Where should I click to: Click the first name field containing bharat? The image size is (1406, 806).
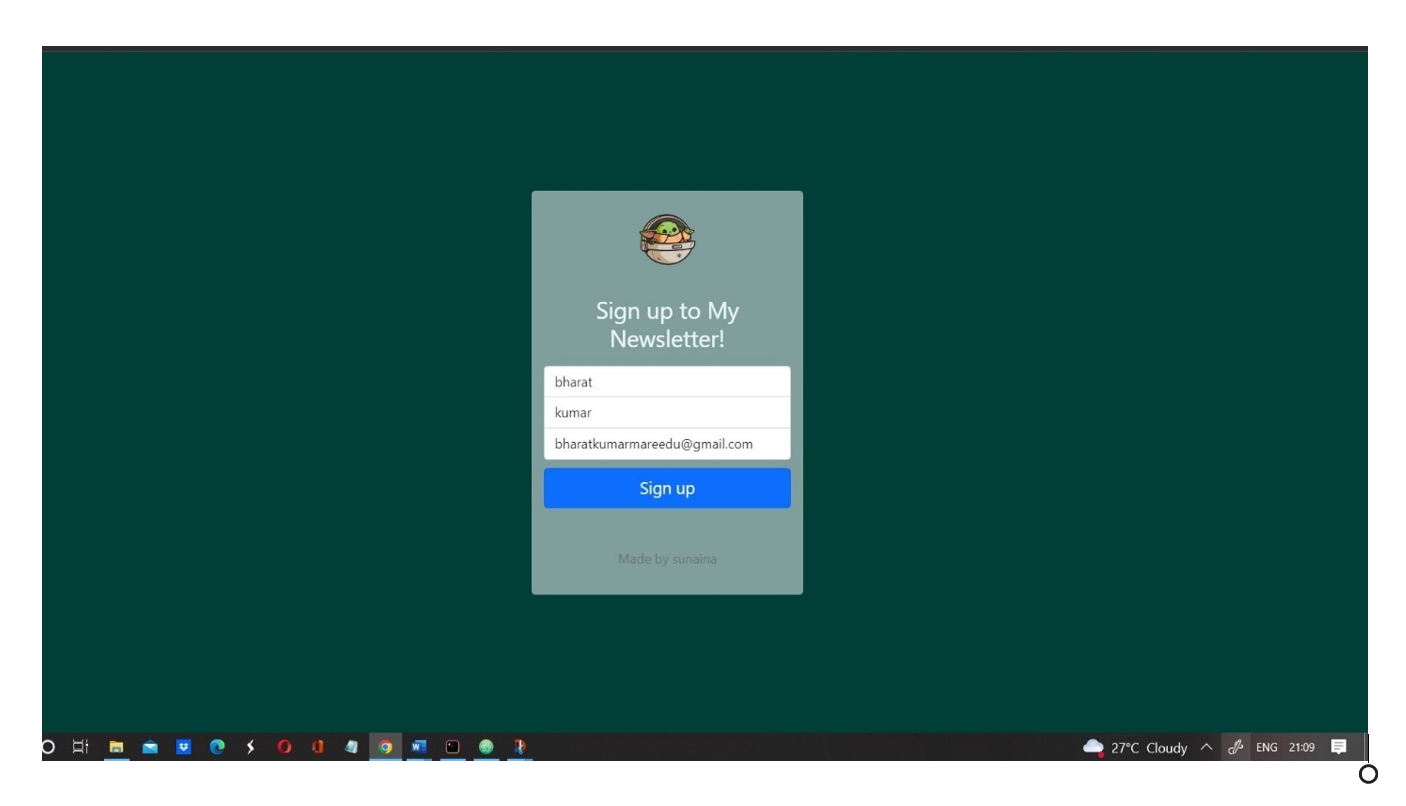click(667, 382)
